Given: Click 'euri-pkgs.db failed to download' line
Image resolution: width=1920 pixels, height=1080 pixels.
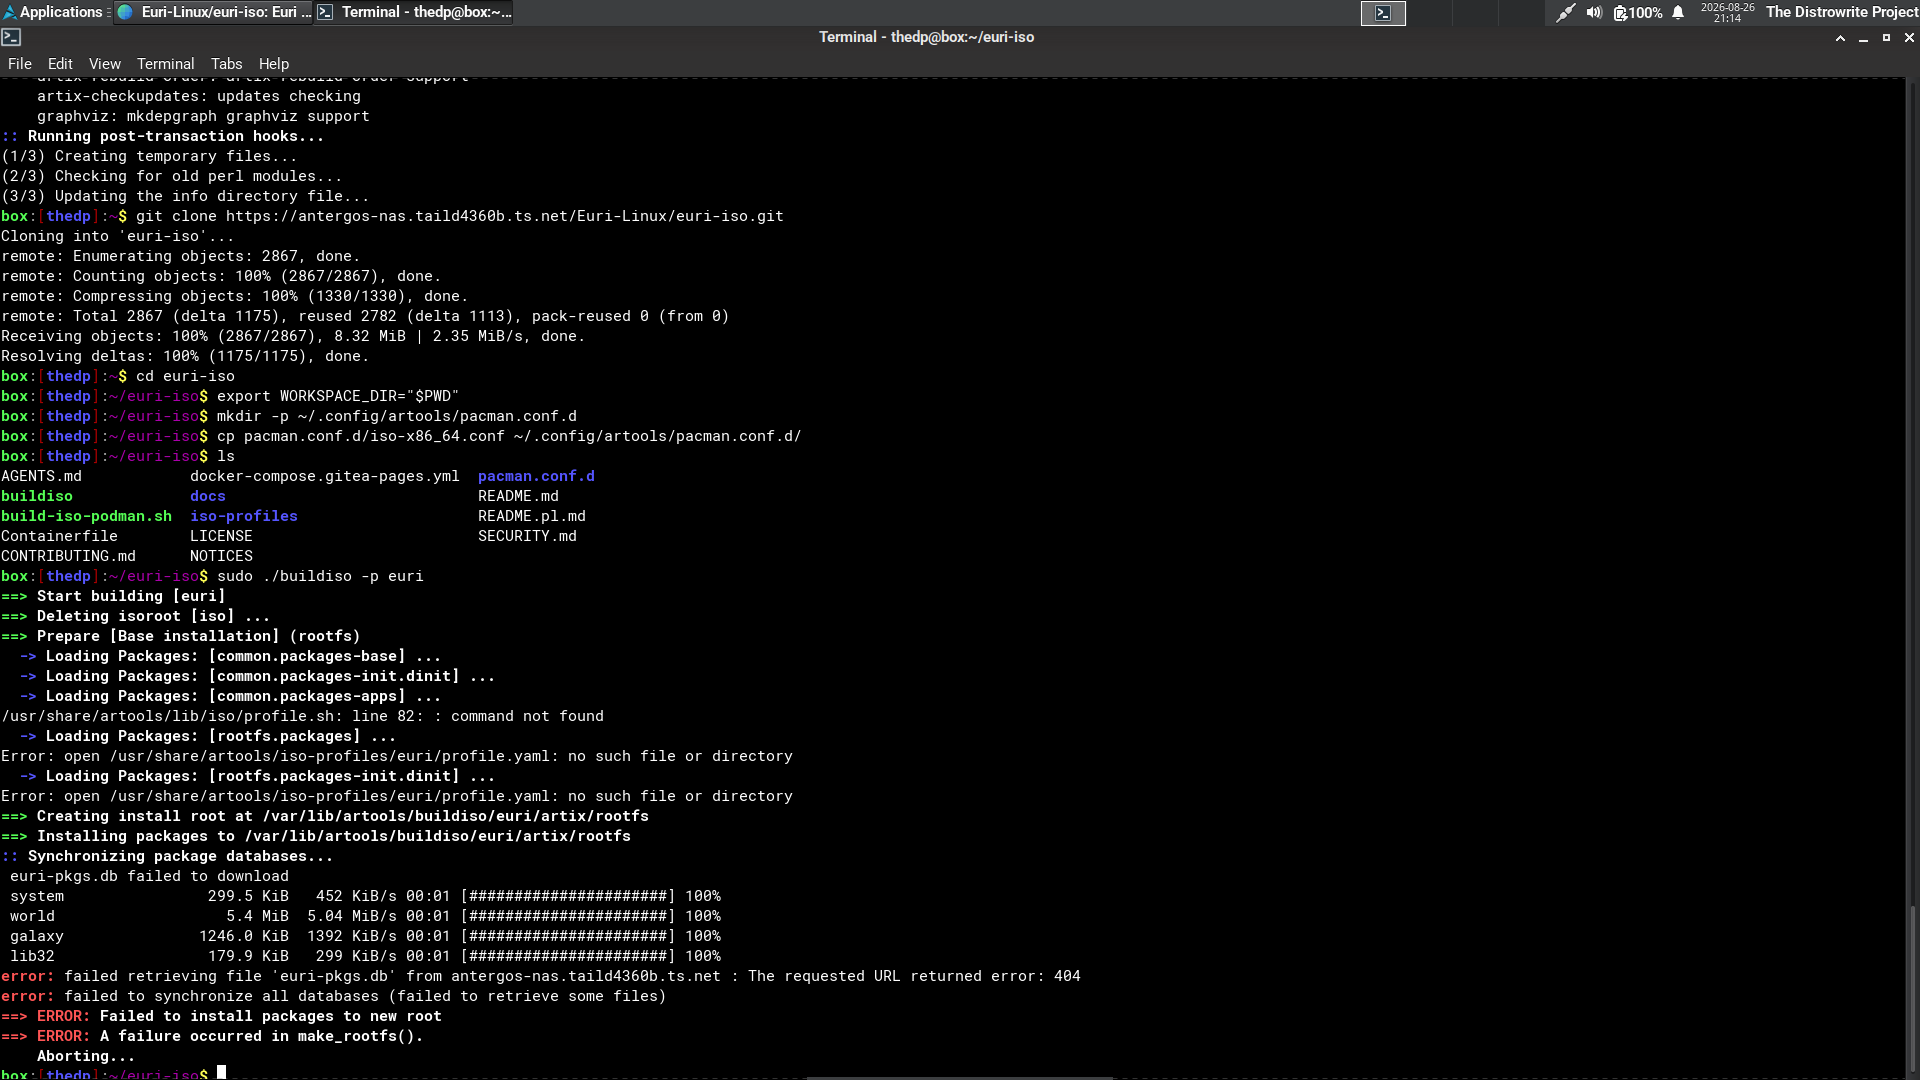Looking at the screenshot, I should tap(149, 876).
